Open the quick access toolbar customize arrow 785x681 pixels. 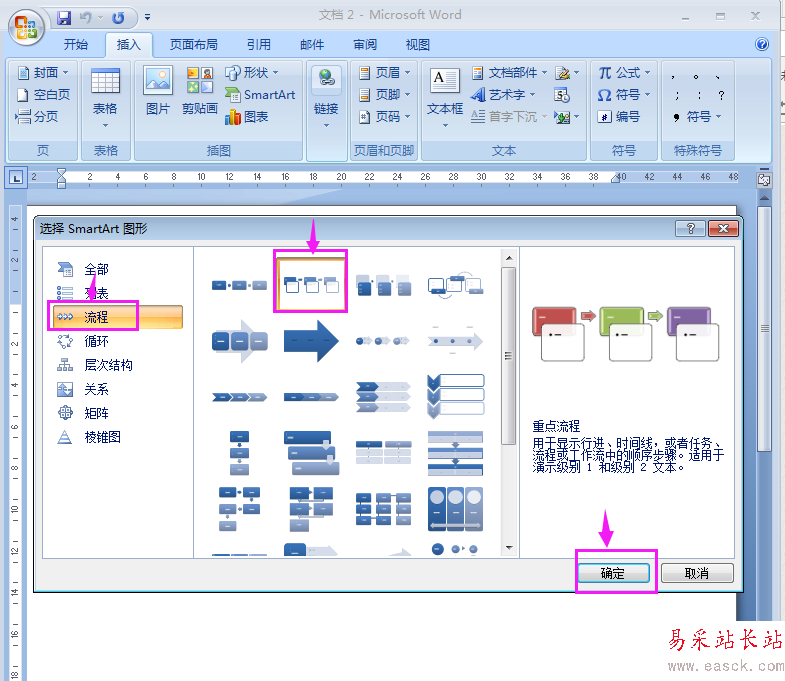click(x=147, y=18)
